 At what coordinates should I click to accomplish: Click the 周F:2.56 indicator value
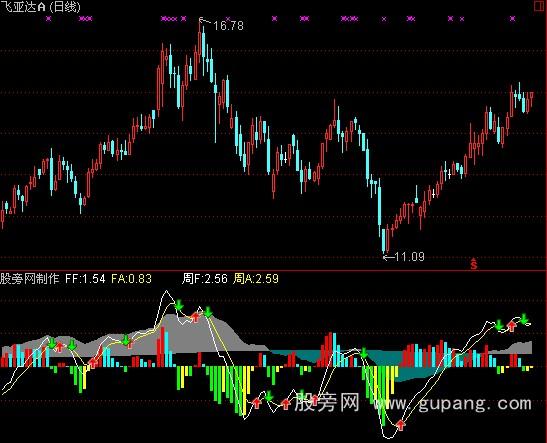(x=205, y=279)
